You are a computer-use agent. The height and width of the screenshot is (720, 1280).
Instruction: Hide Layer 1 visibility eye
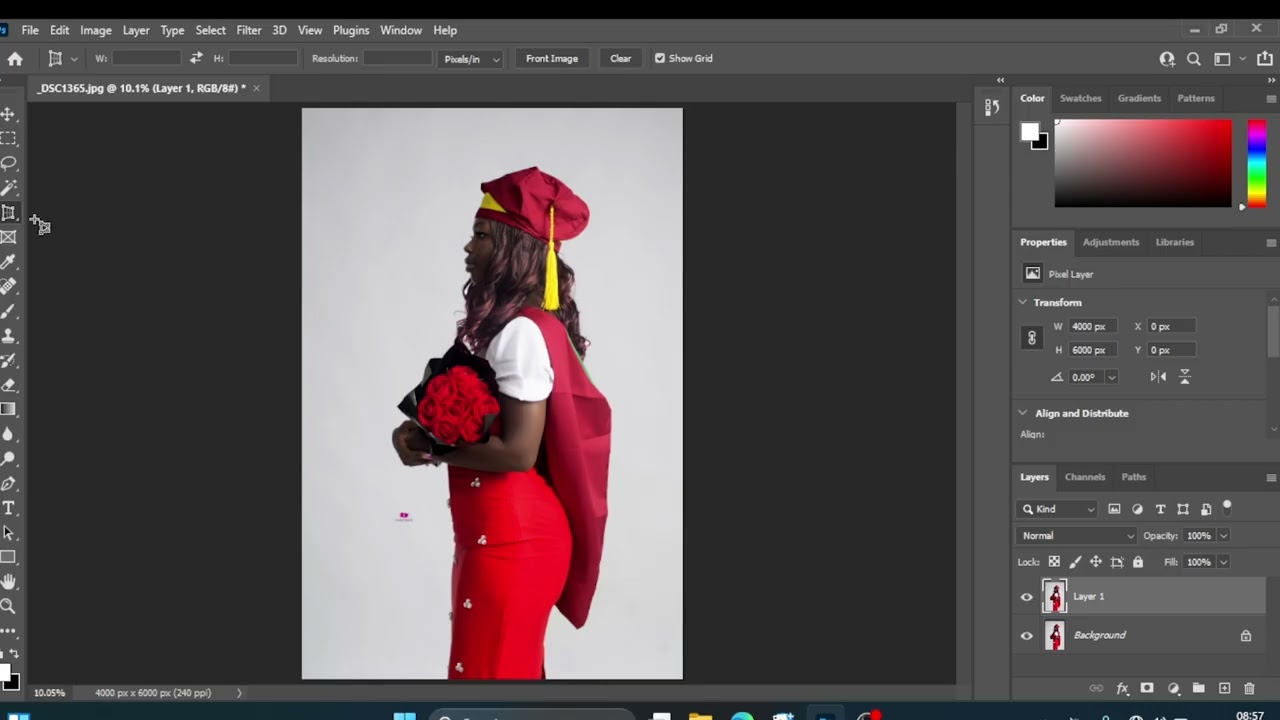1026,597
